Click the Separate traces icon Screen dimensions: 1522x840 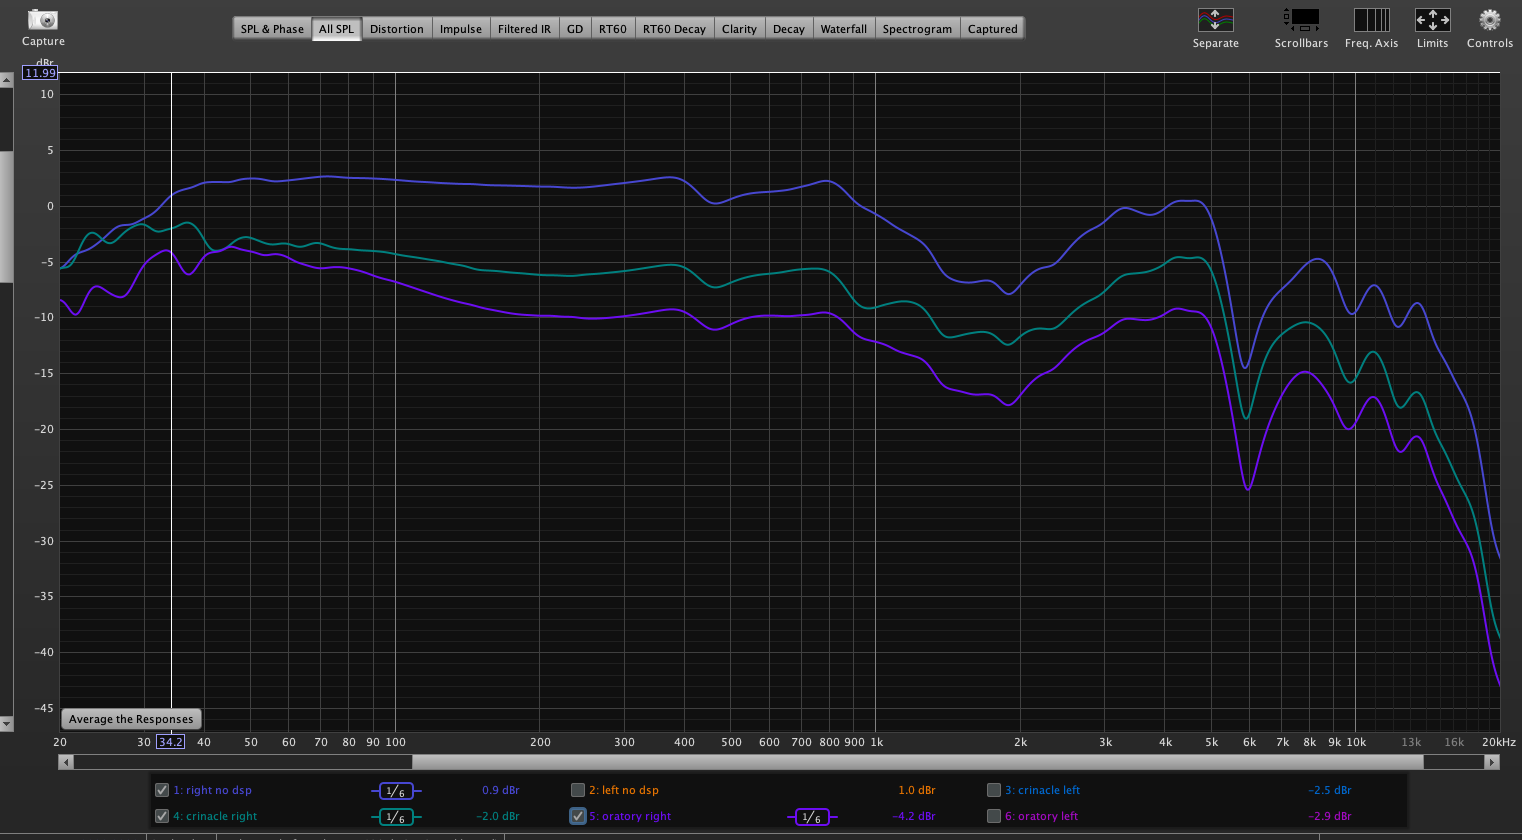pyautogui.click(x=1215, y=20)
